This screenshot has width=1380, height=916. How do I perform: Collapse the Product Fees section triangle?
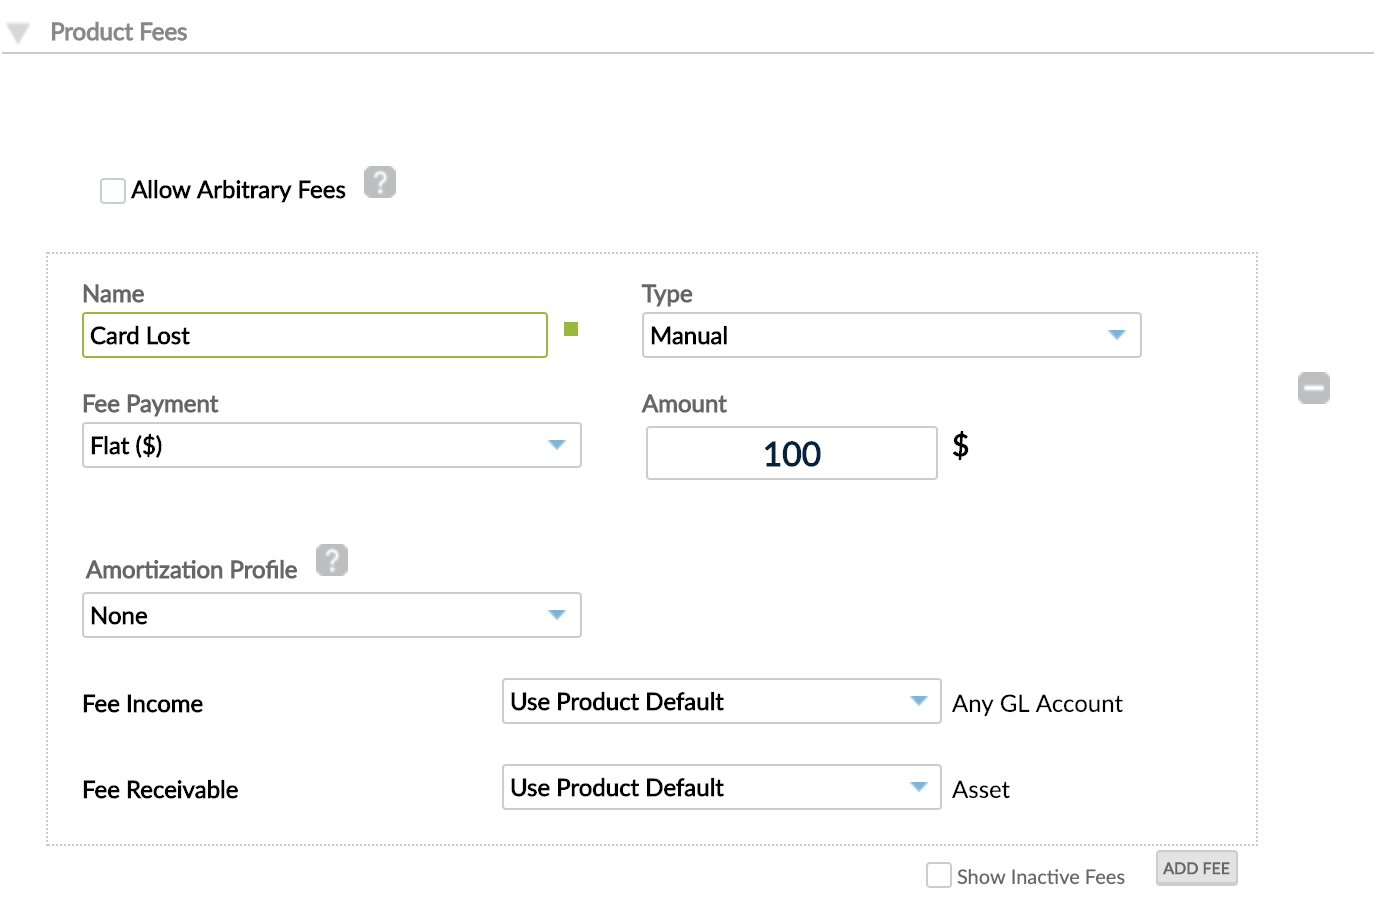point(18,31)
